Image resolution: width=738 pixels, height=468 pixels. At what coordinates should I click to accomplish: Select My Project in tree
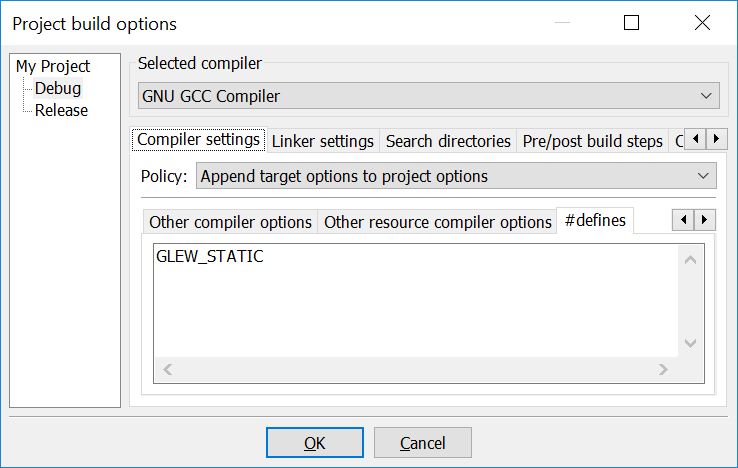(53, 66)
